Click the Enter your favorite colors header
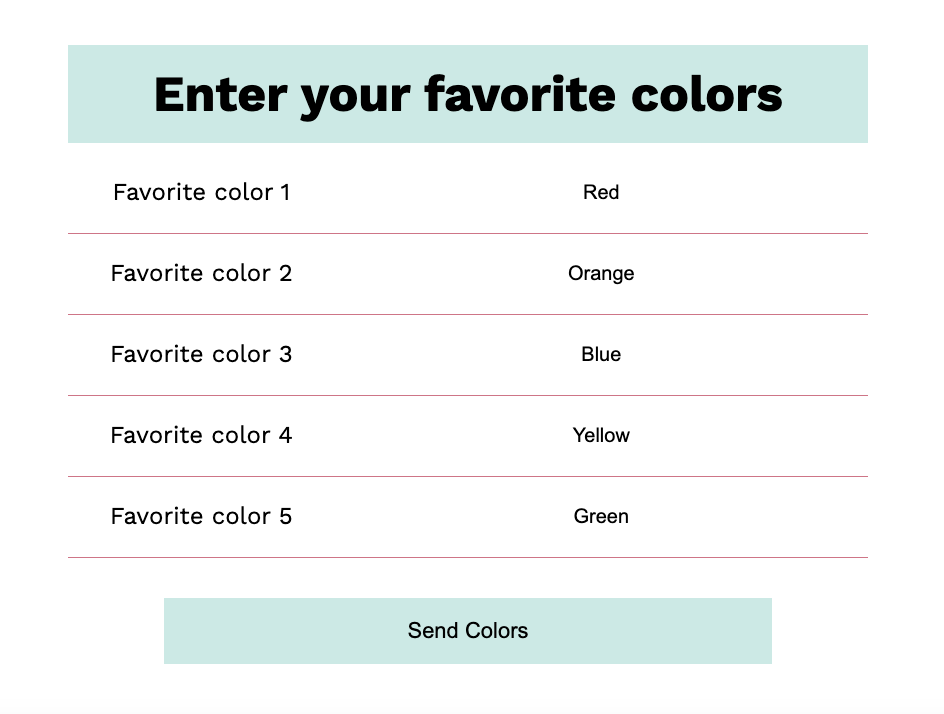The image size is (944, 714). (468, 93)
